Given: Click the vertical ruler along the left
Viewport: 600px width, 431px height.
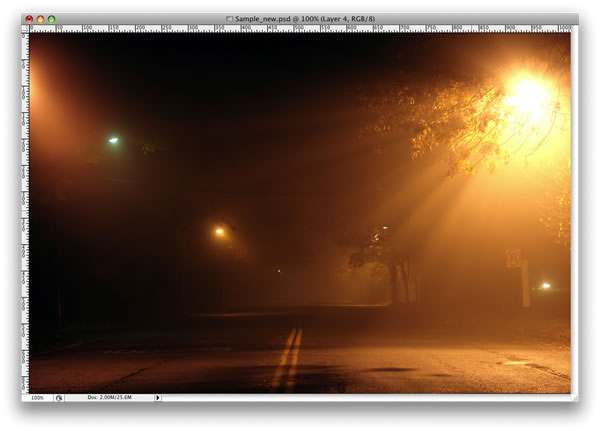Looking at the screenshot, I should point(25,213).
